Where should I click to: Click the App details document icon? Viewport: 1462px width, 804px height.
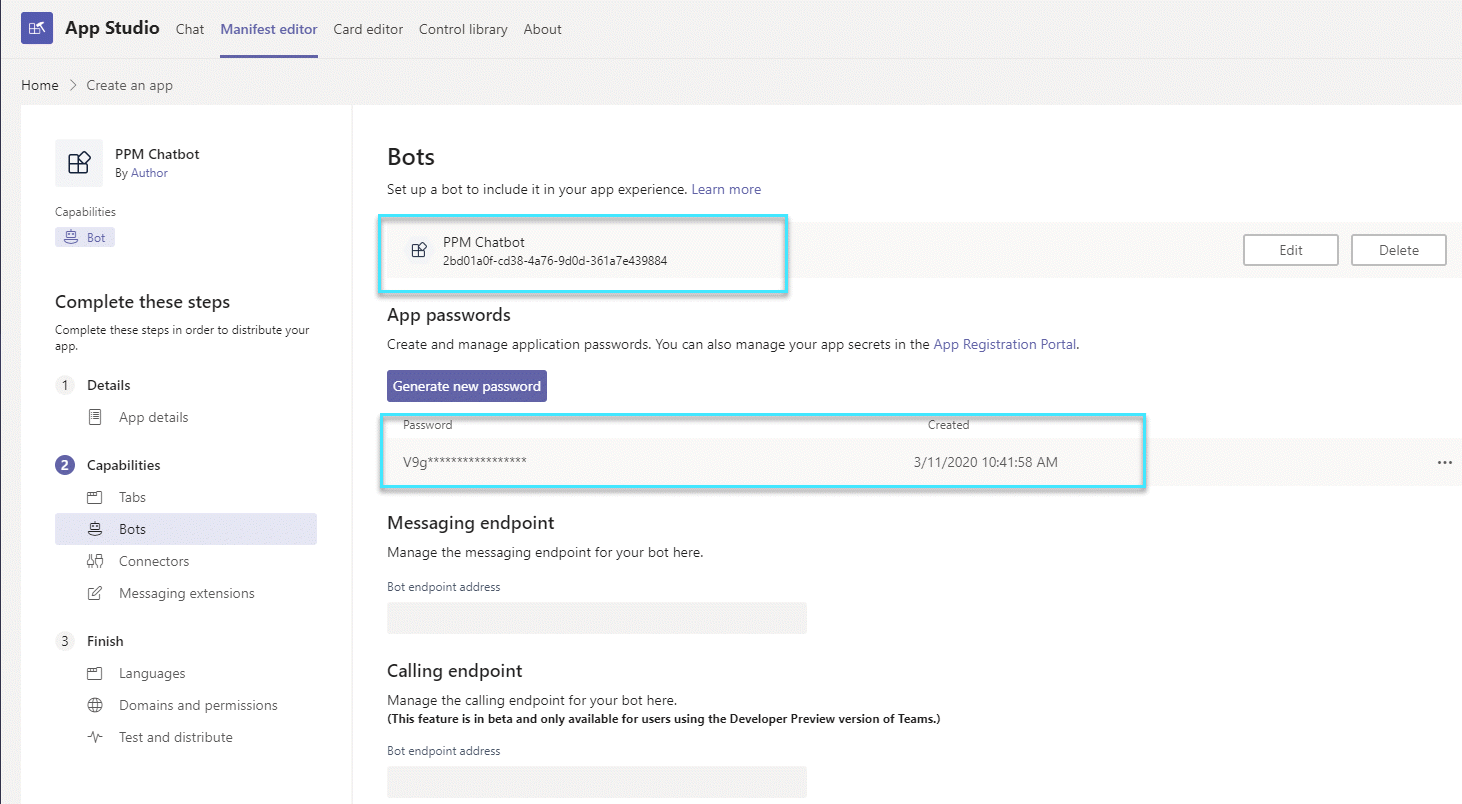click(95, 417)
